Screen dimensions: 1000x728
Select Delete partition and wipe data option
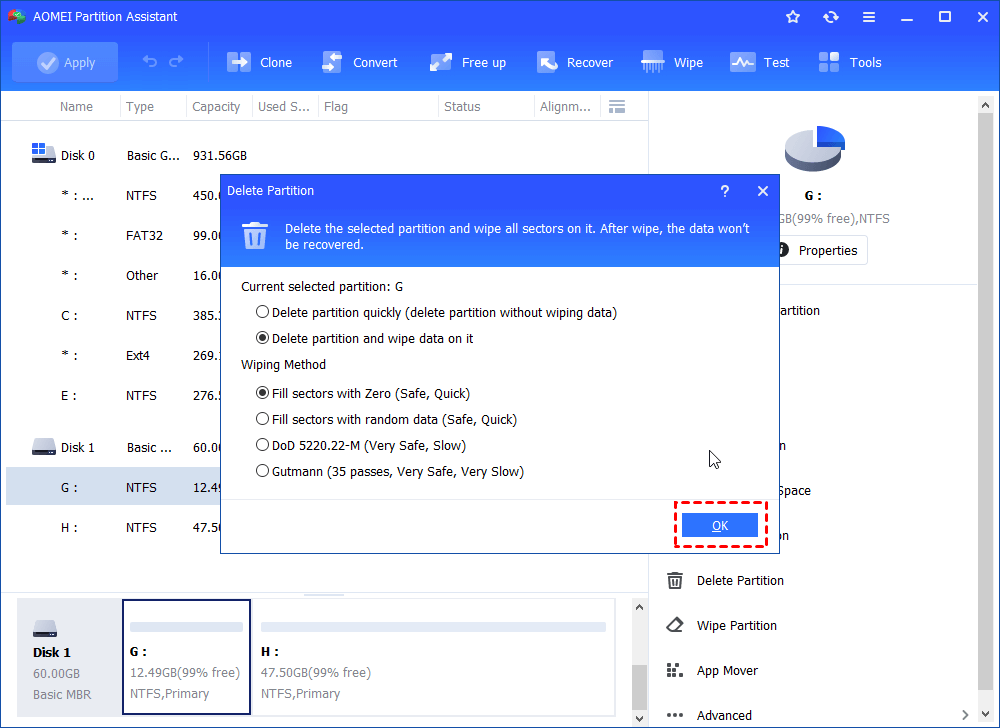364,339
